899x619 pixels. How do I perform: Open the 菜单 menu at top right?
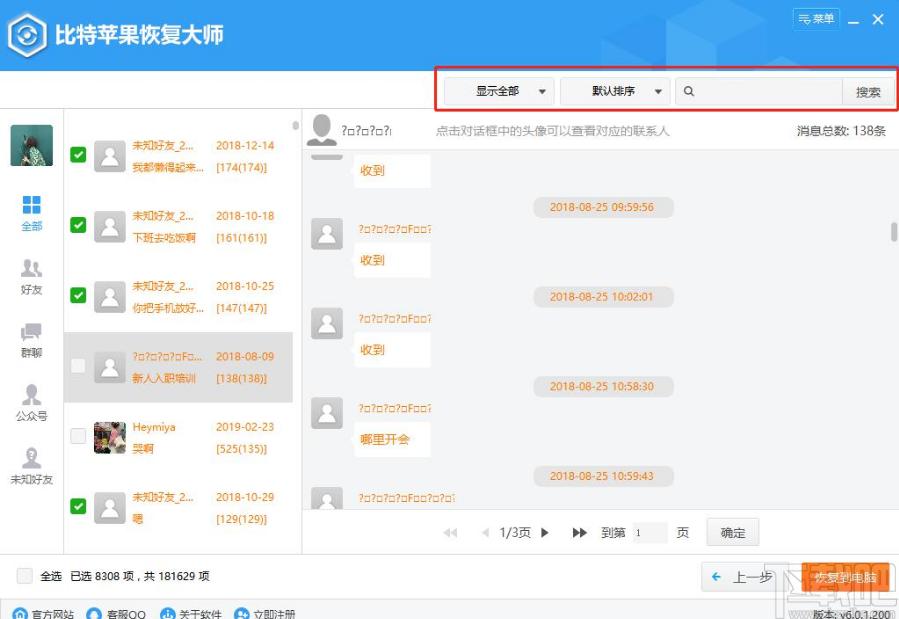[x=816, y=19]
